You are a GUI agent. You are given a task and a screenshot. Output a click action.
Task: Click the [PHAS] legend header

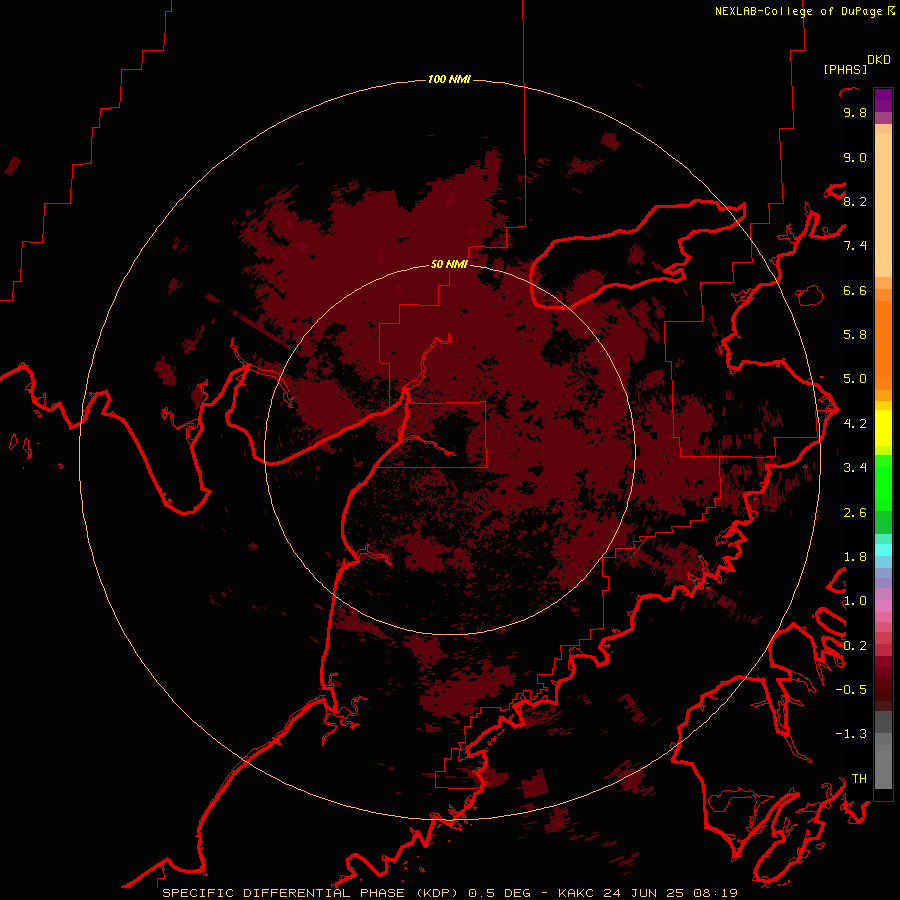click(845, 69)
